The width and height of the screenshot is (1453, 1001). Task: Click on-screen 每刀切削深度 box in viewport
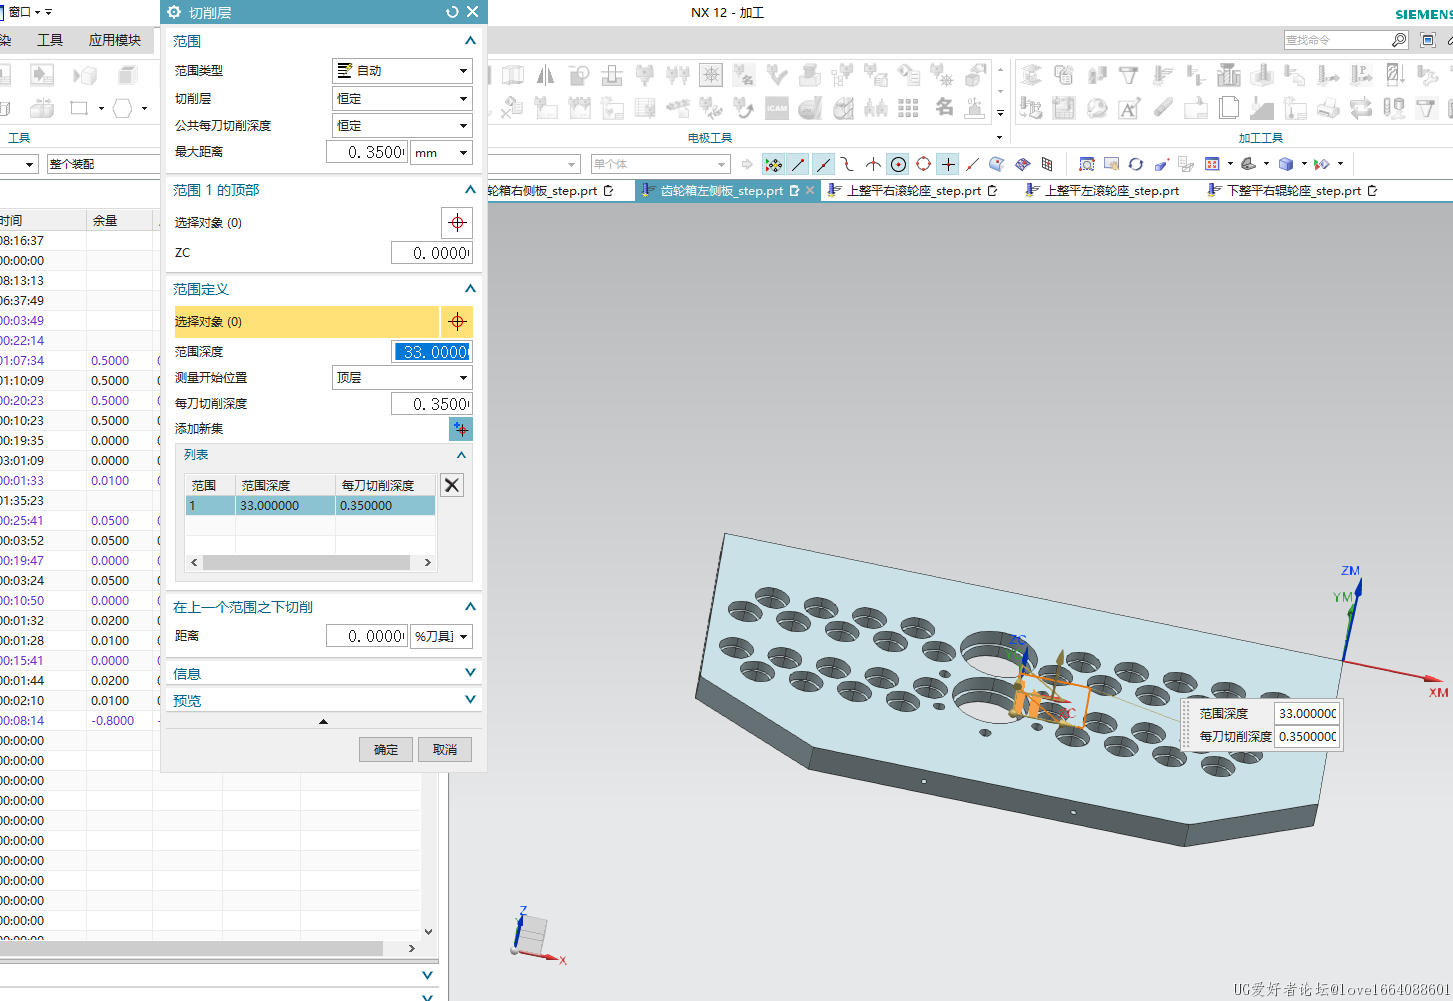click(x=1307, y=736)
